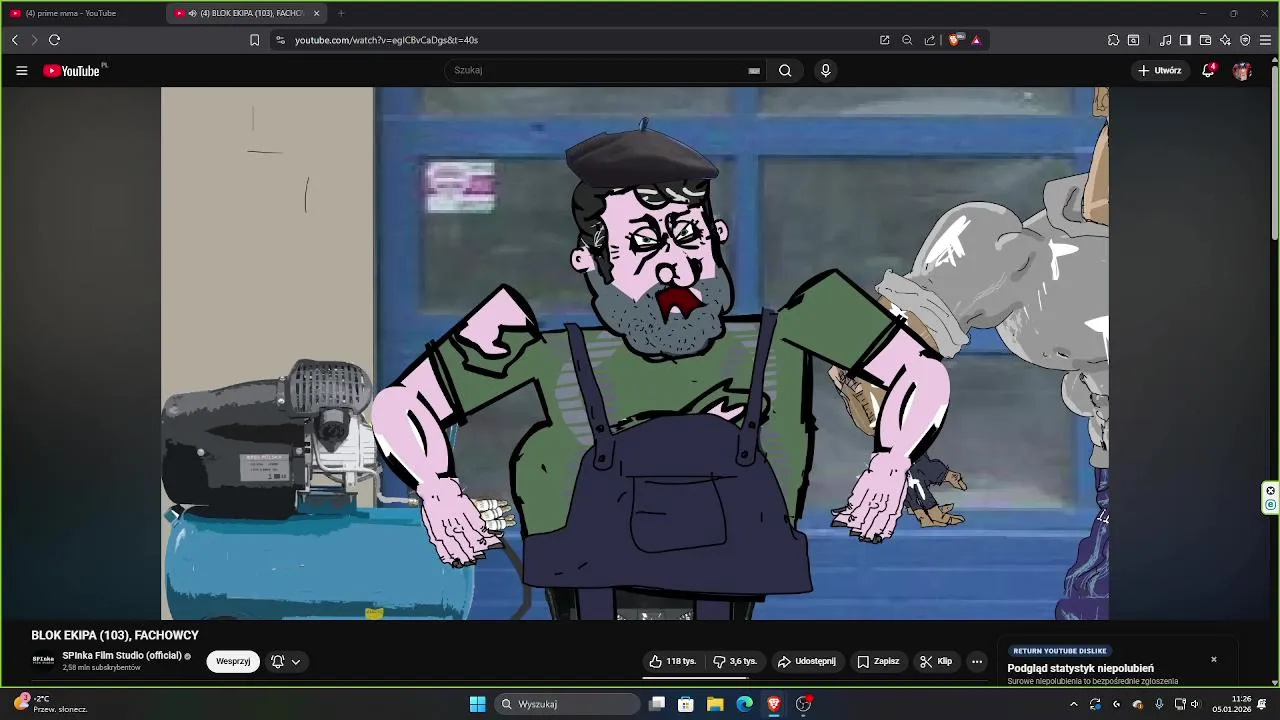Open the Brave Shields lion icon
1280x720 pixels.
[954, 40]
